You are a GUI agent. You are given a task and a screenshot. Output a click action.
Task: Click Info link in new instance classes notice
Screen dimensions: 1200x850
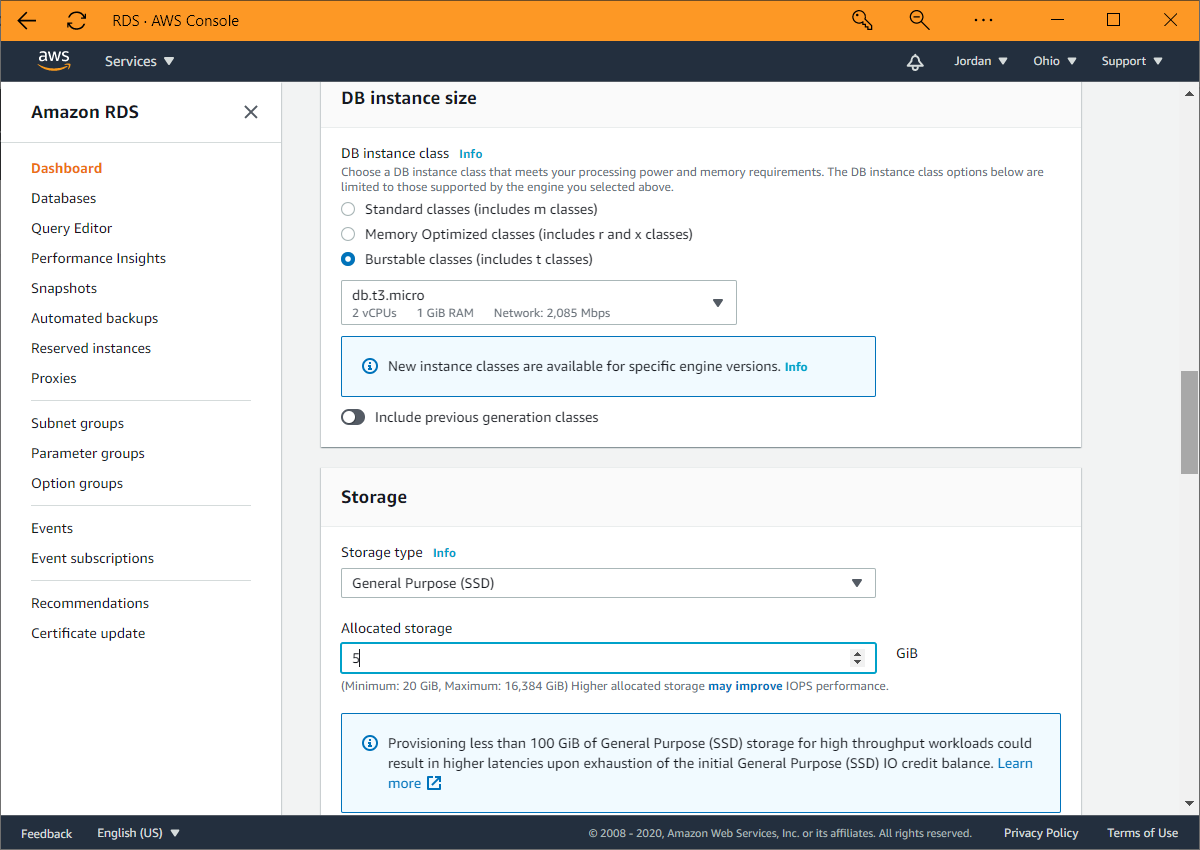[796, 367]
